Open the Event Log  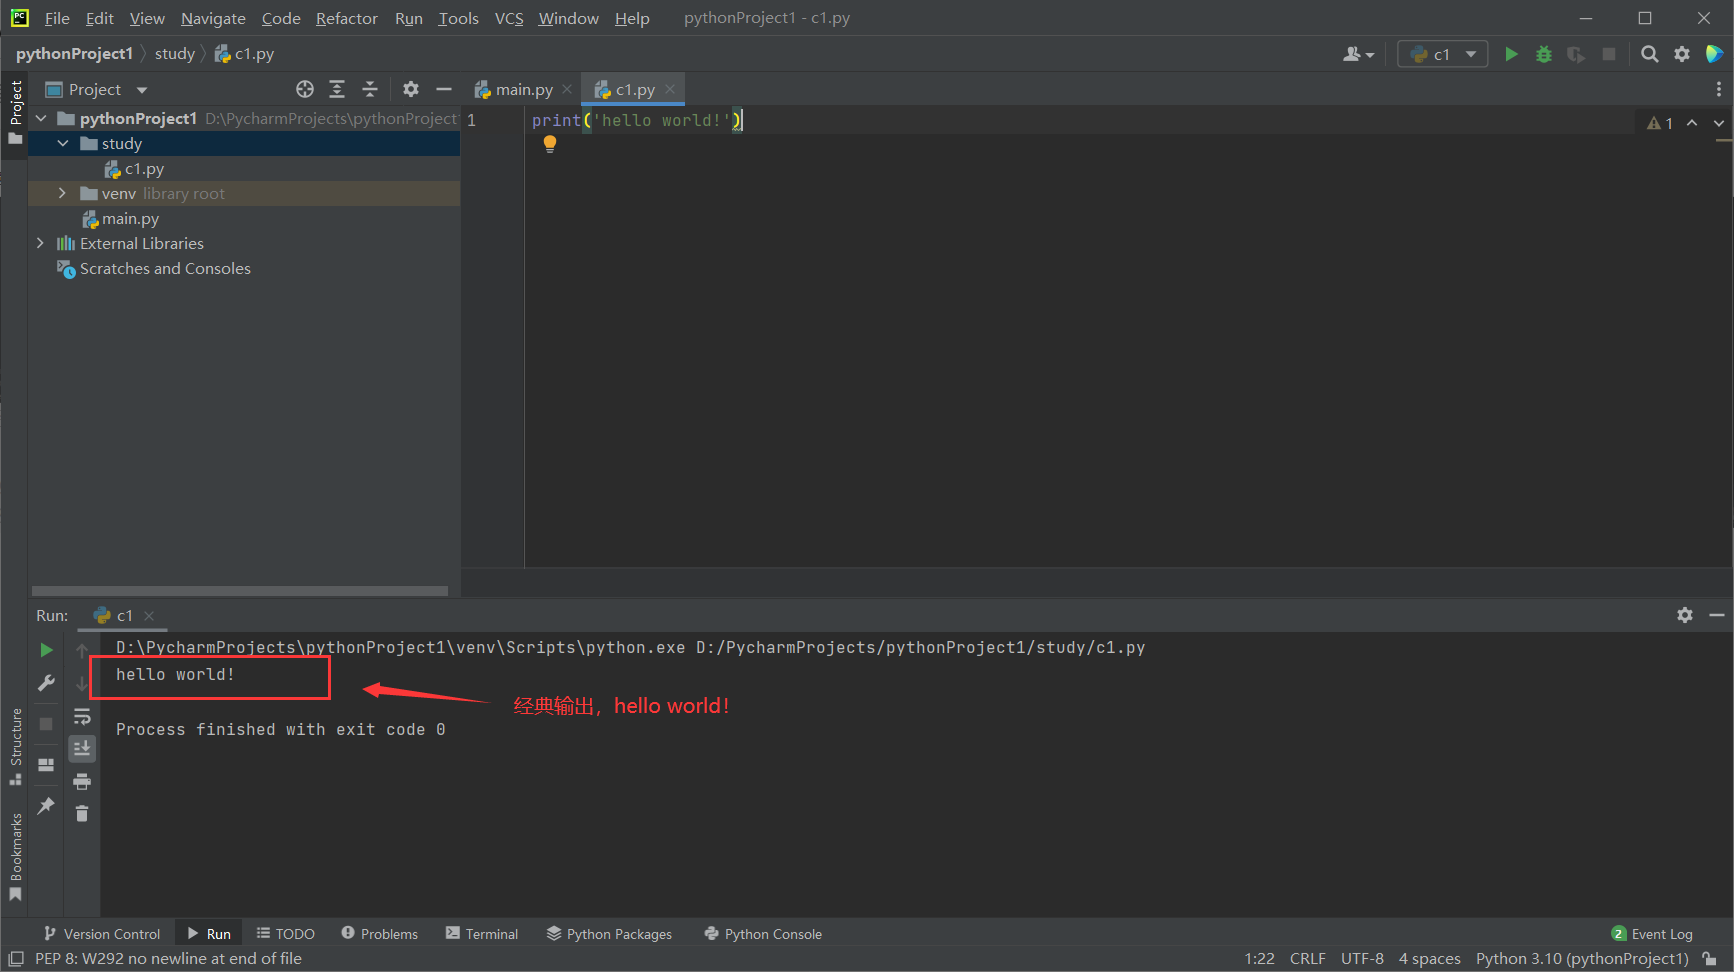1652,933
